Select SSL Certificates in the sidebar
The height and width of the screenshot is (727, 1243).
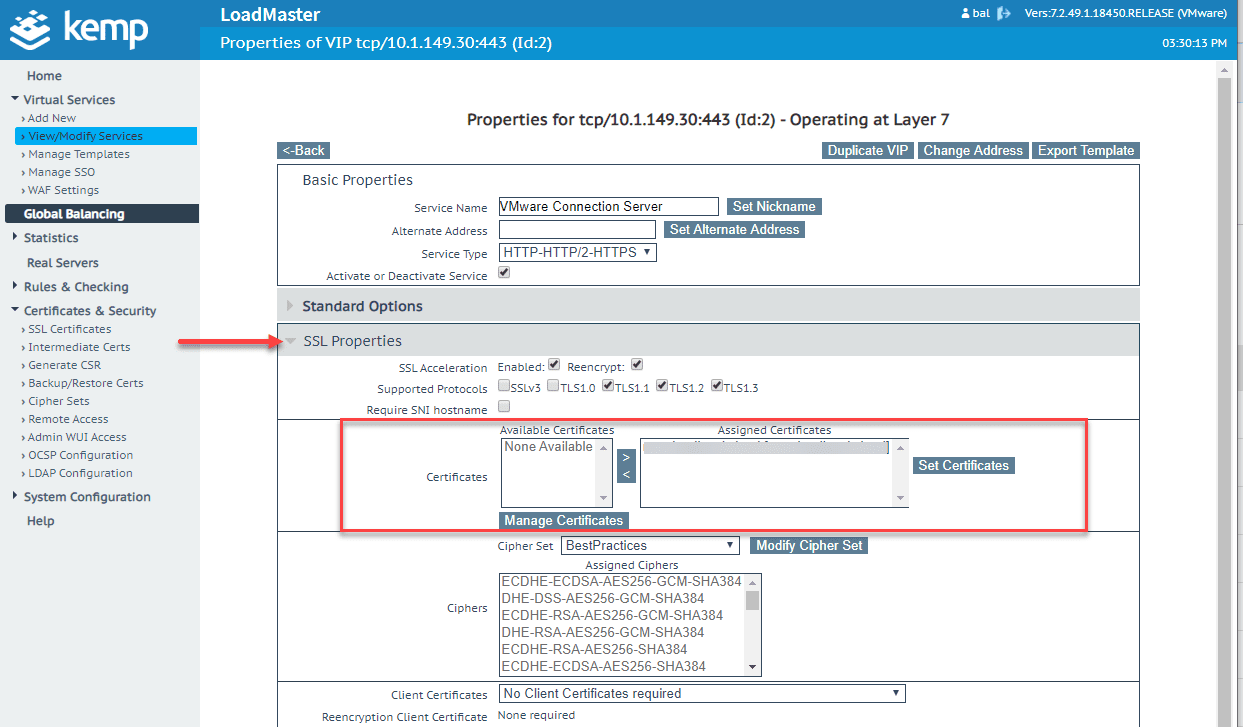click(69, 328)
